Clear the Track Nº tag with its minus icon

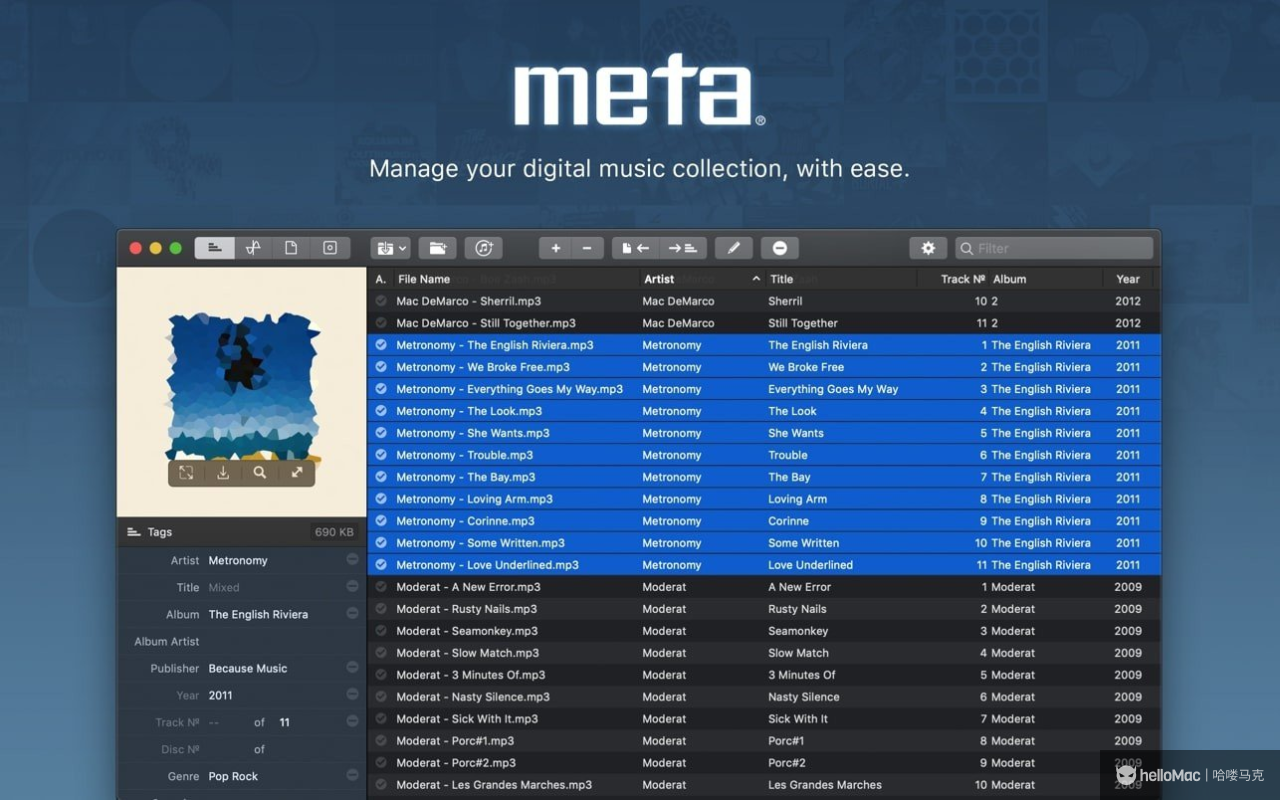tap(352, 721)
